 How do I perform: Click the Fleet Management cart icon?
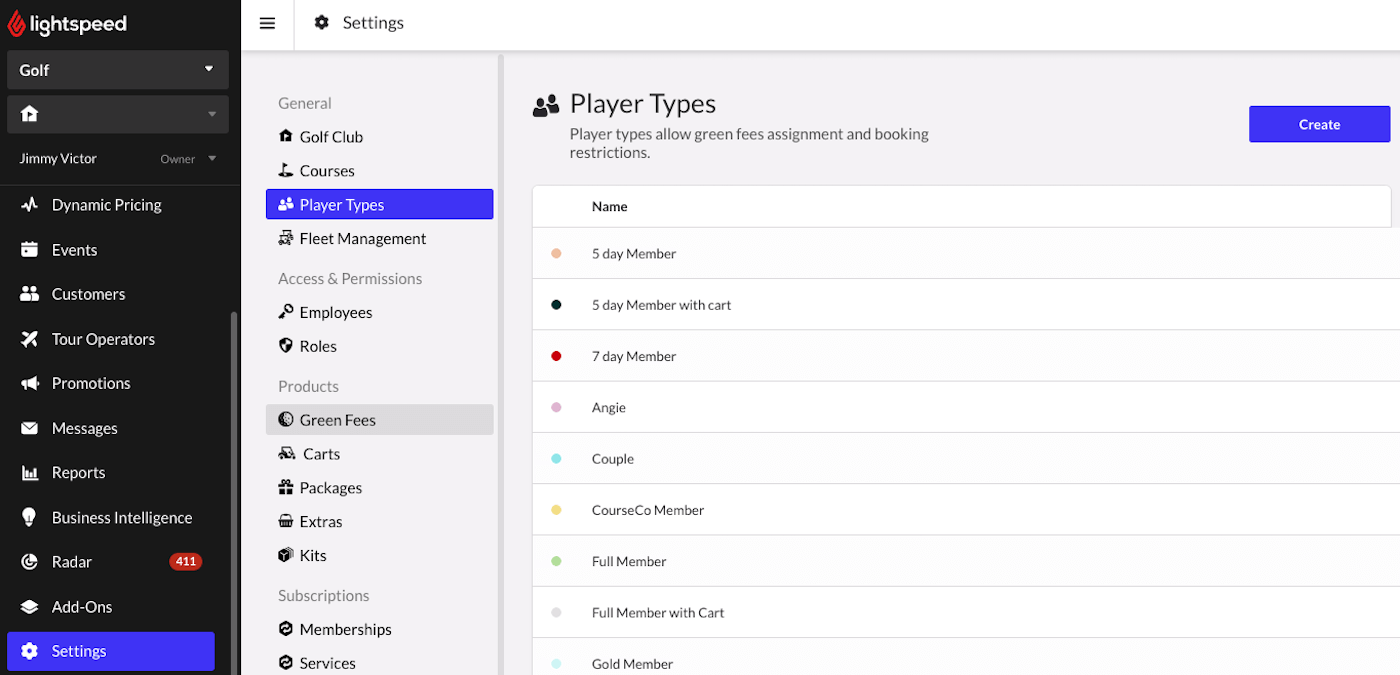286,238
